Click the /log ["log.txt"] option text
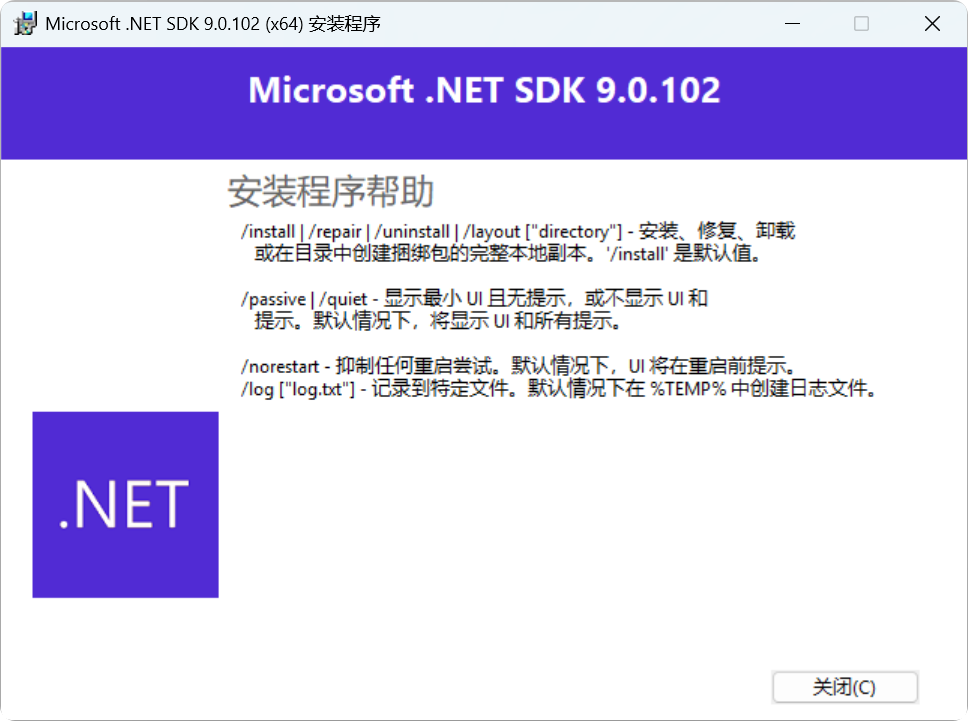Viewport: 968px width, 721px height. coord(298,390)
